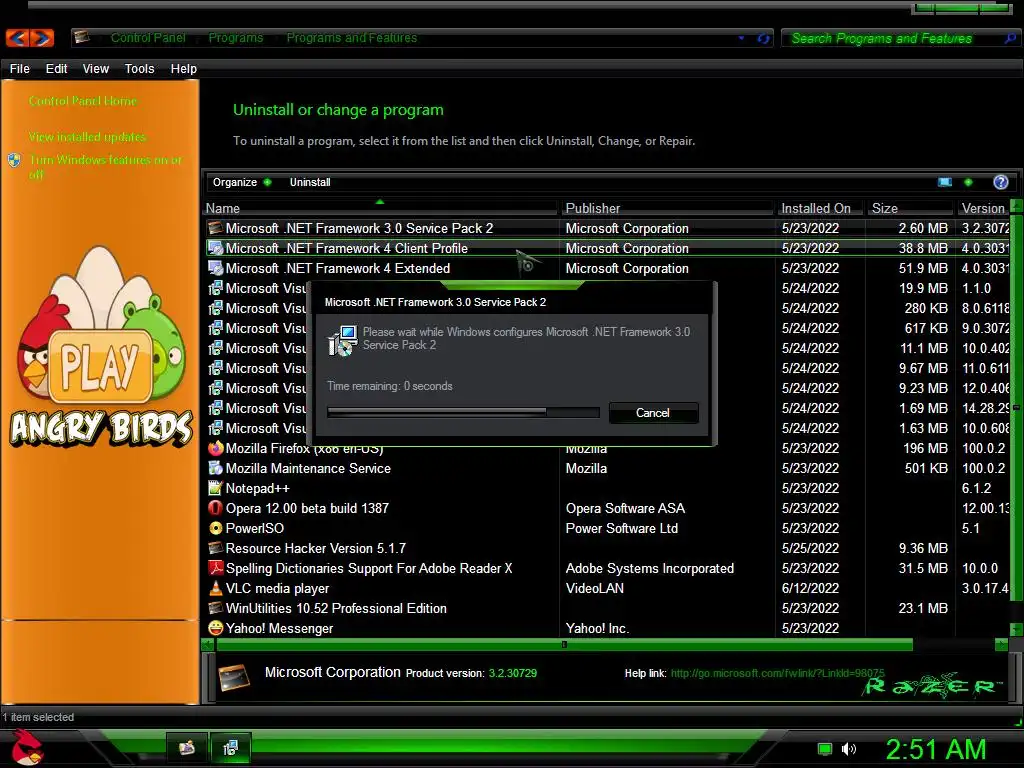Select WinUtilities 10.52 Professional Edition entry
Screen dimensions: 1024x768
607,609
